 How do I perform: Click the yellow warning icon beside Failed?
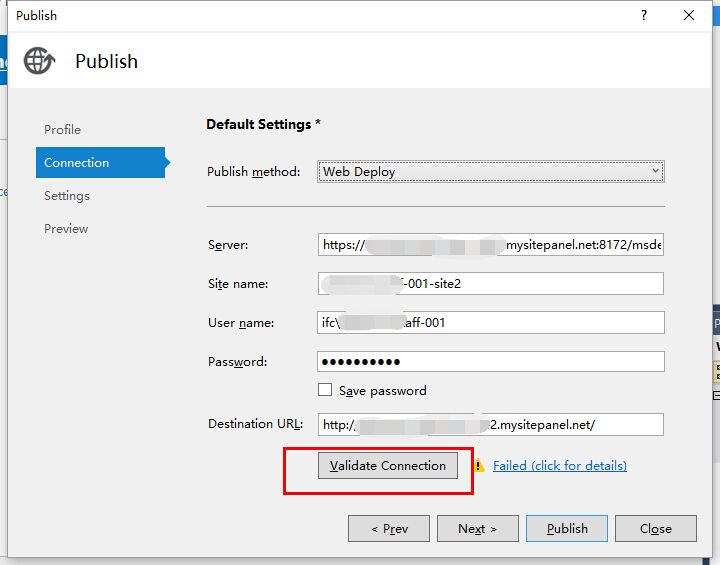point(479,465)
